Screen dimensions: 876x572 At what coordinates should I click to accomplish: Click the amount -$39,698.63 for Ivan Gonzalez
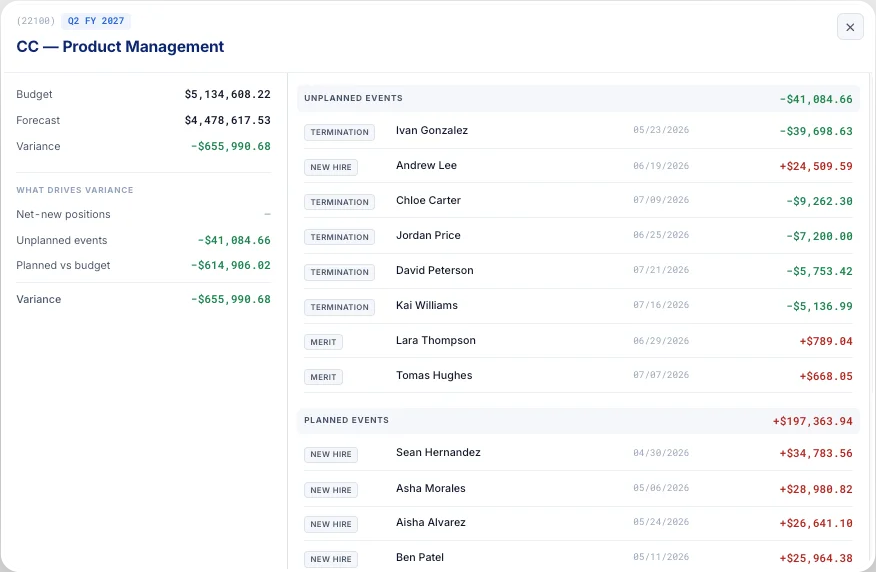pyautogui.click(x=816, y=131)
